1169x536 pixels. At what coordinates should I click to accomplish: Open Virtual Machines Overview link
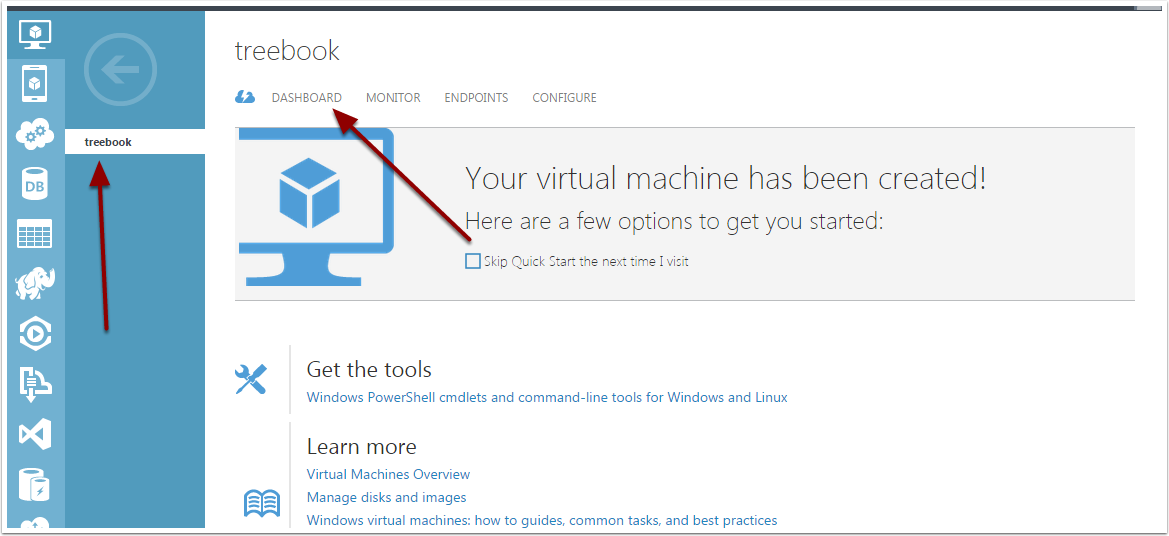click(388, 474)
